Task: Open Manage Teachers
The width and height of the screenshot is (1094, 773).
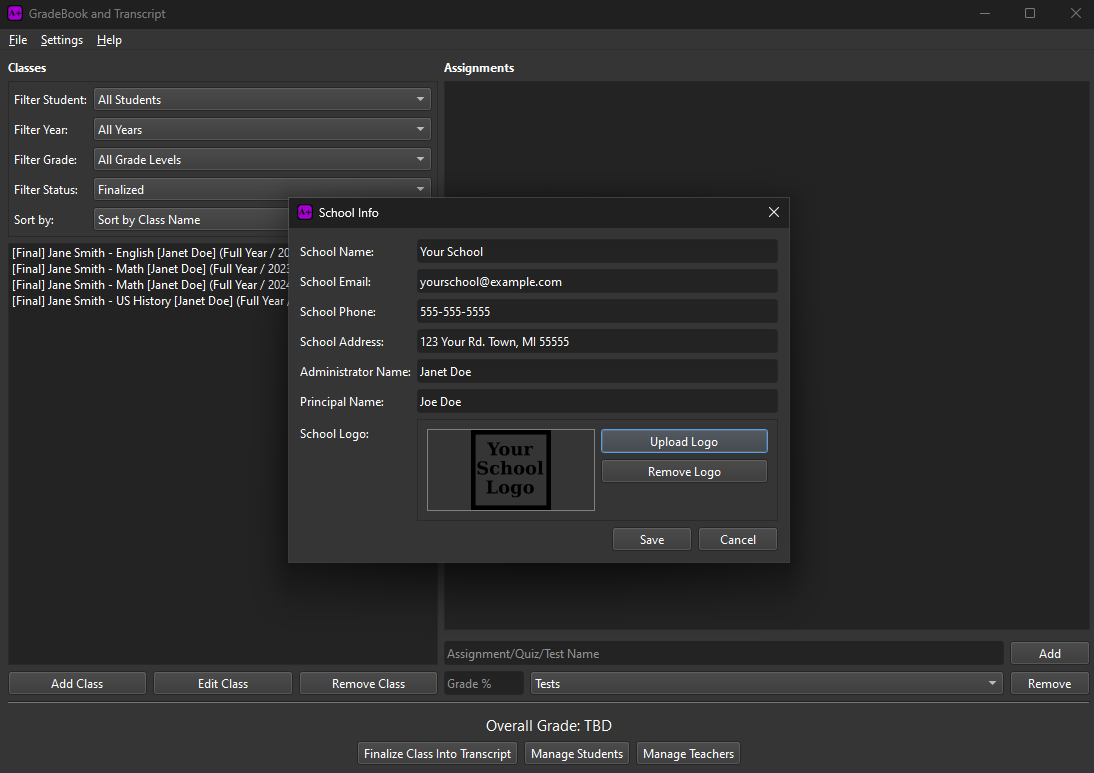Action: click(x=688, y=753)
